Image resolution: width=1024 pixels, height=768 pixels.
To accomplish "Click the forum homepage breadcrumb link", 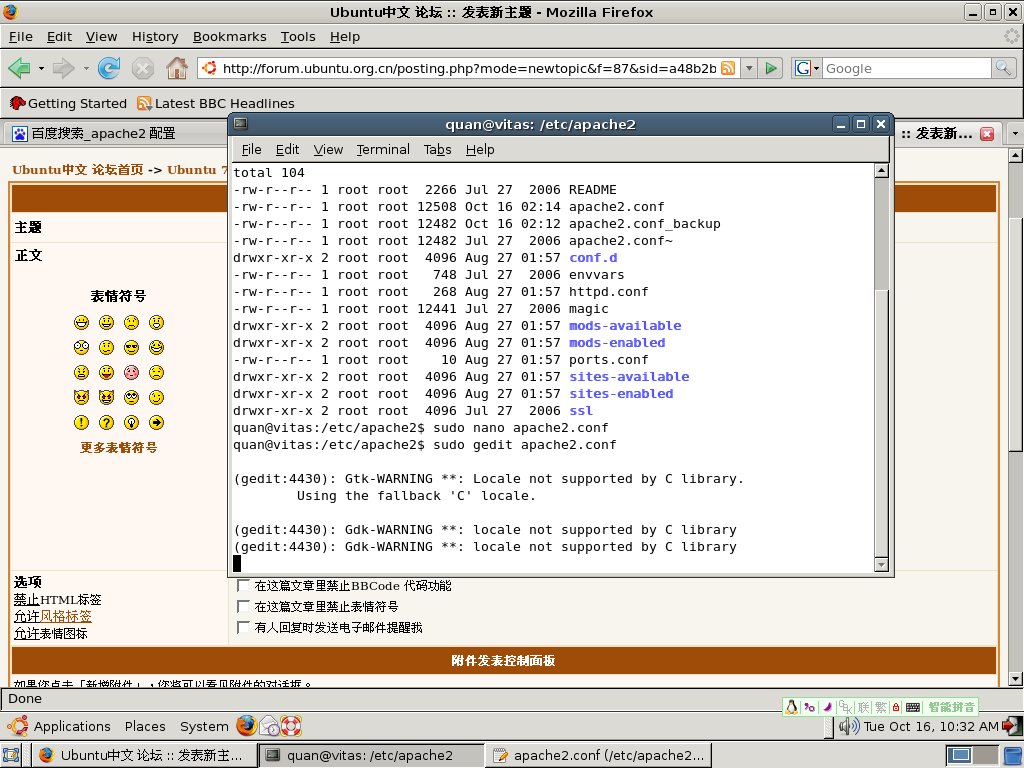I will 78,170.
